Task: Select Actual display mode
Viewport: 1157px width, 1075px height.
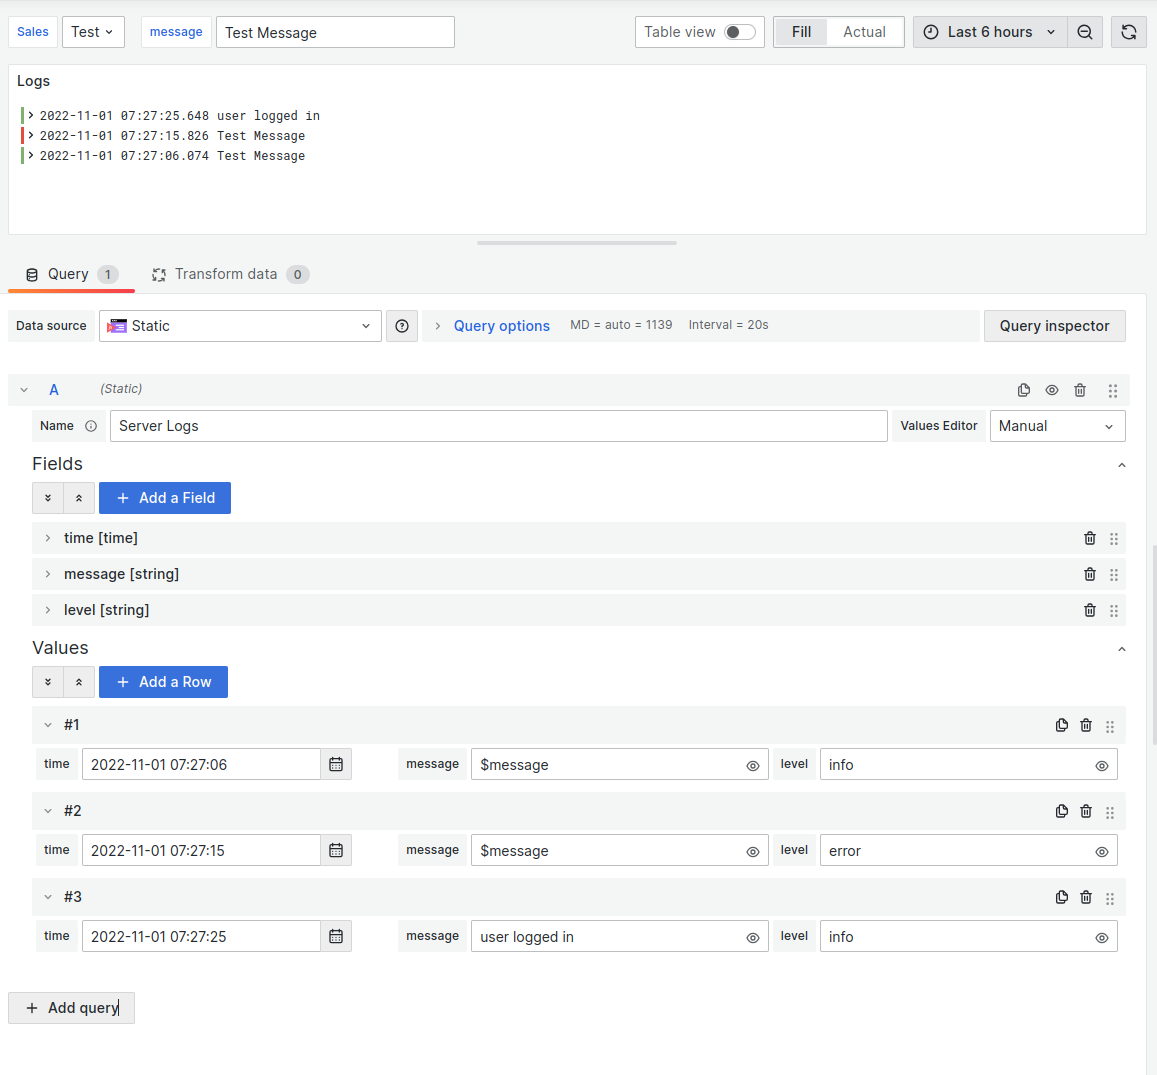Action: (863, 31)
